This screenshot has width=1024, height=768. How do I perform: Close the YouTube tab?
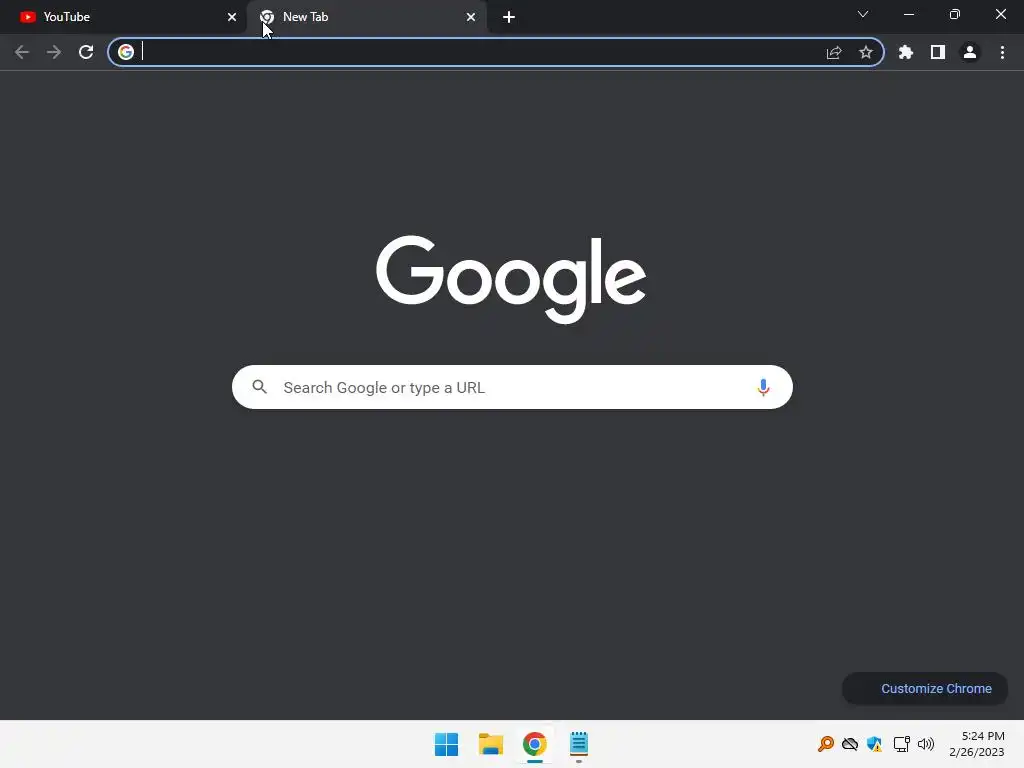[232, 17]
